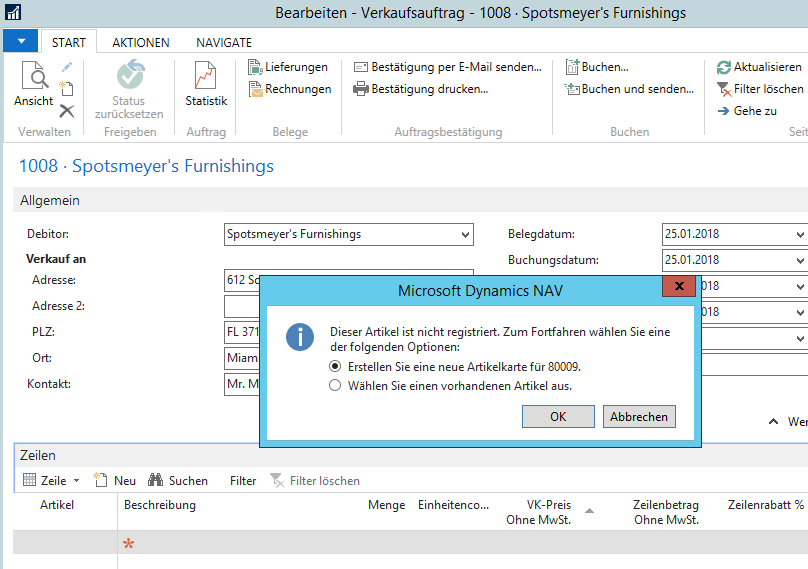Click the empty Artikel cell in new row
This screenshot has width=808, height=569.
(x=65, y=543)
